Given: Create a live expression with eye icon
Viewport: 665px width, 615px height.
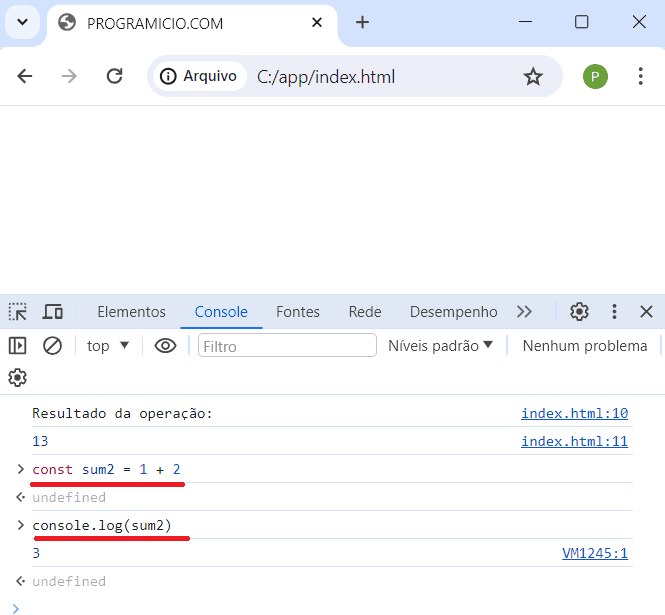Looking at the screenshot, I should click(x=165, y=346).
